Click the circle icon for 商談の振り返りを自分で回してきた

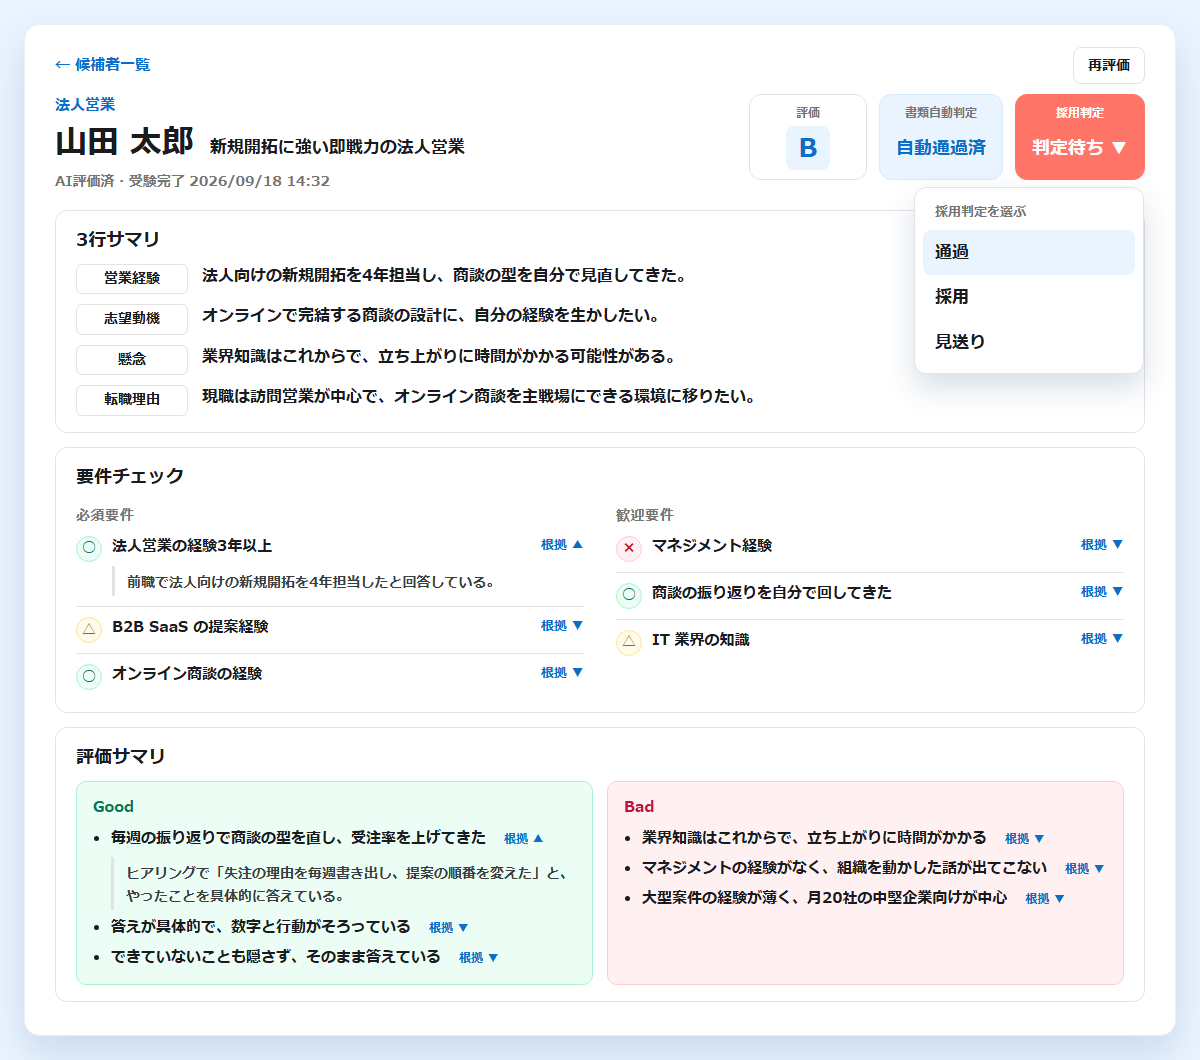tap(629, 595)
